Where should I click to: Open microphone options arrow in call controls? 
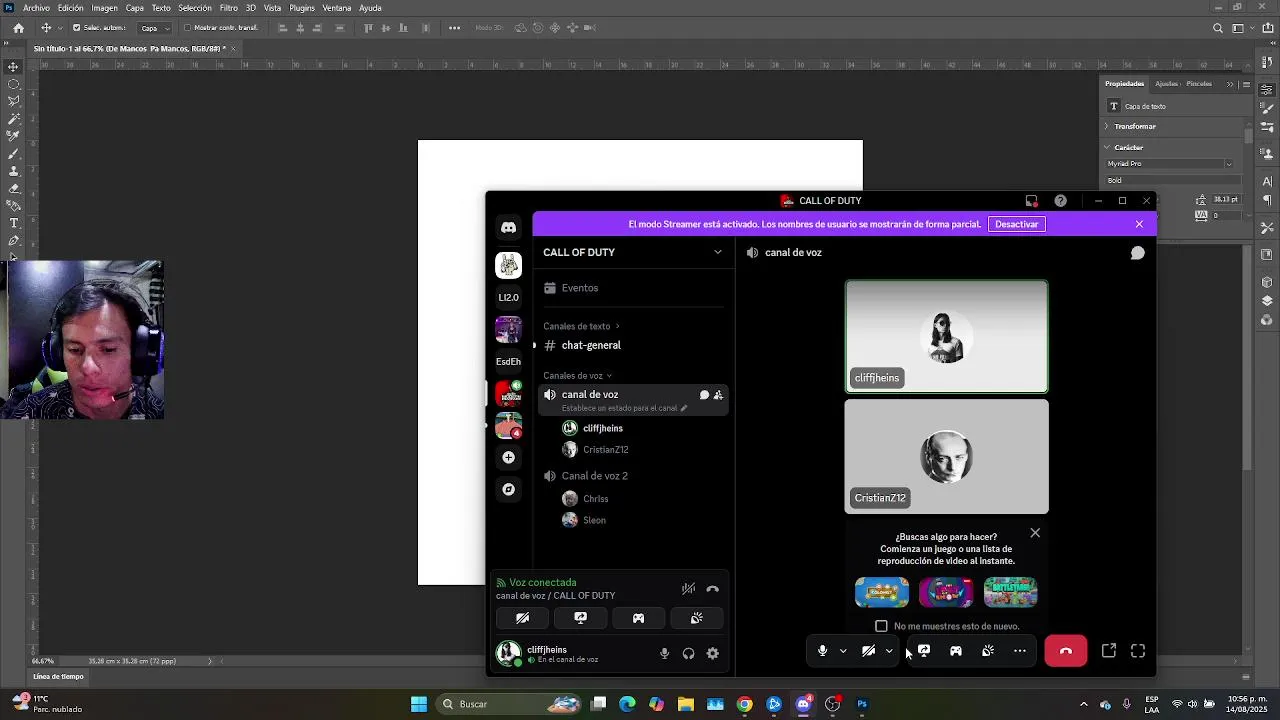click(x=843, y=651)
